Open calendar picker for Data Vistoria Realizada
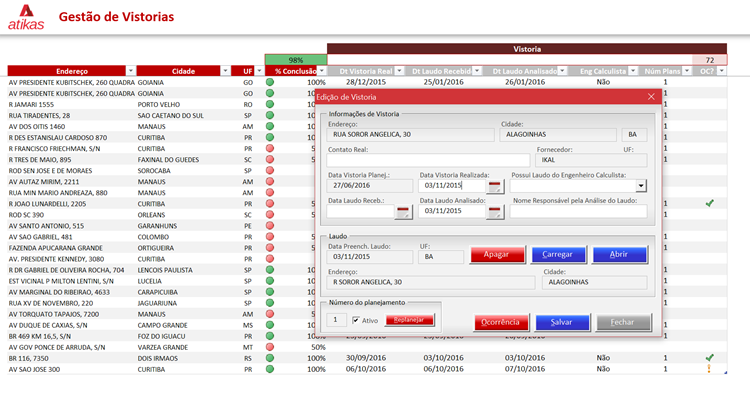Viewport: 750px width, 403px height. [x=495, y=186]
